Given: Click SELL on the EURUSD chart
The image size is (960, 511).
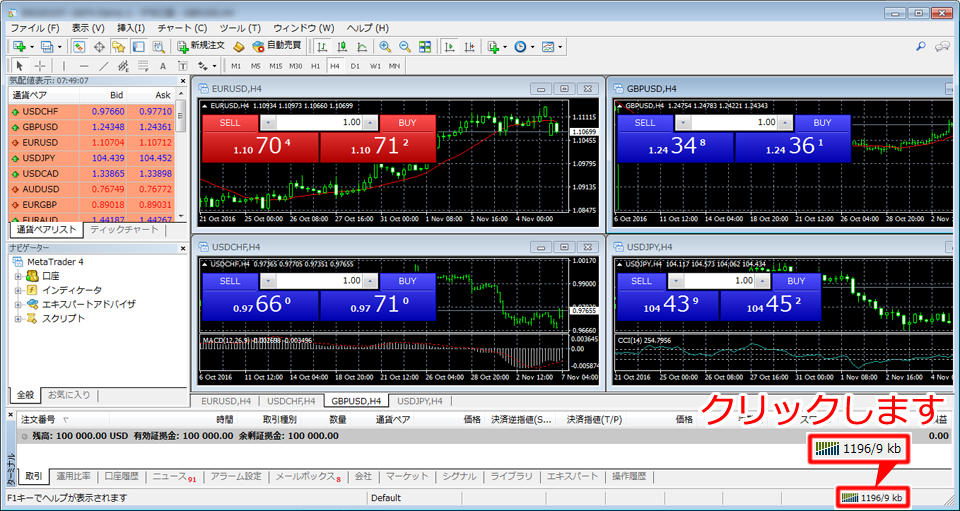Looking at the screenshot, I should [x=230, y=122].
